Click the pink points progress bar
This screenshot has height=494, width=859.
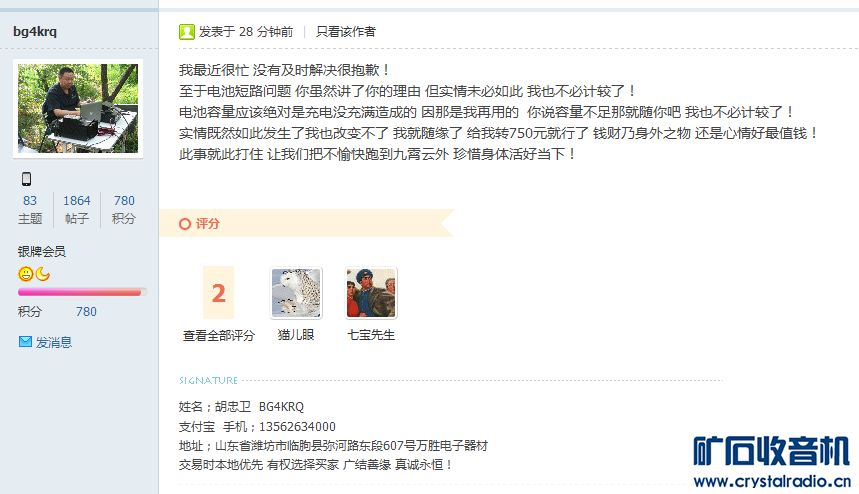coord(82,292)
